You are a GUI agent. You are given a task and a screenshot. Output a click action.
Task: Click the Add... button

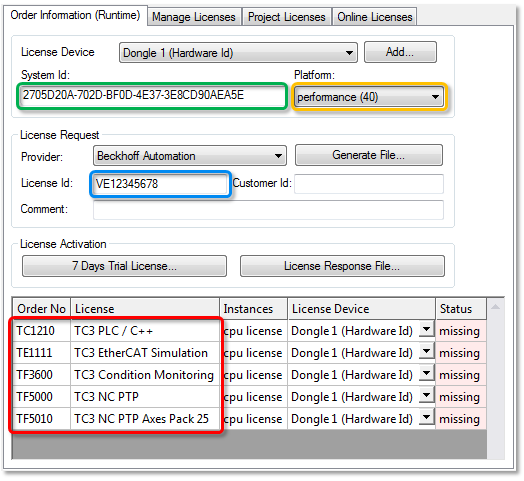(x=400, y=52)
